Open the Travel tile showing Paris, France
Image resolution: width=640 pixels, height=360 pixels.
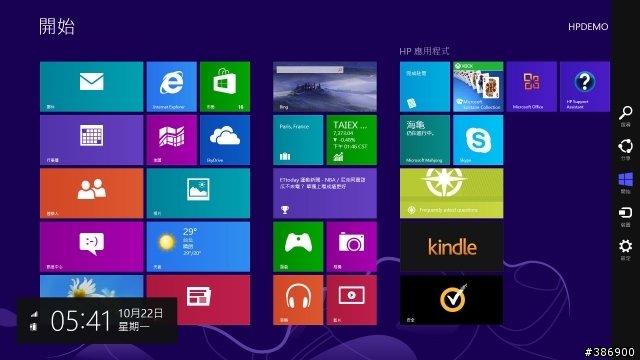298,140
